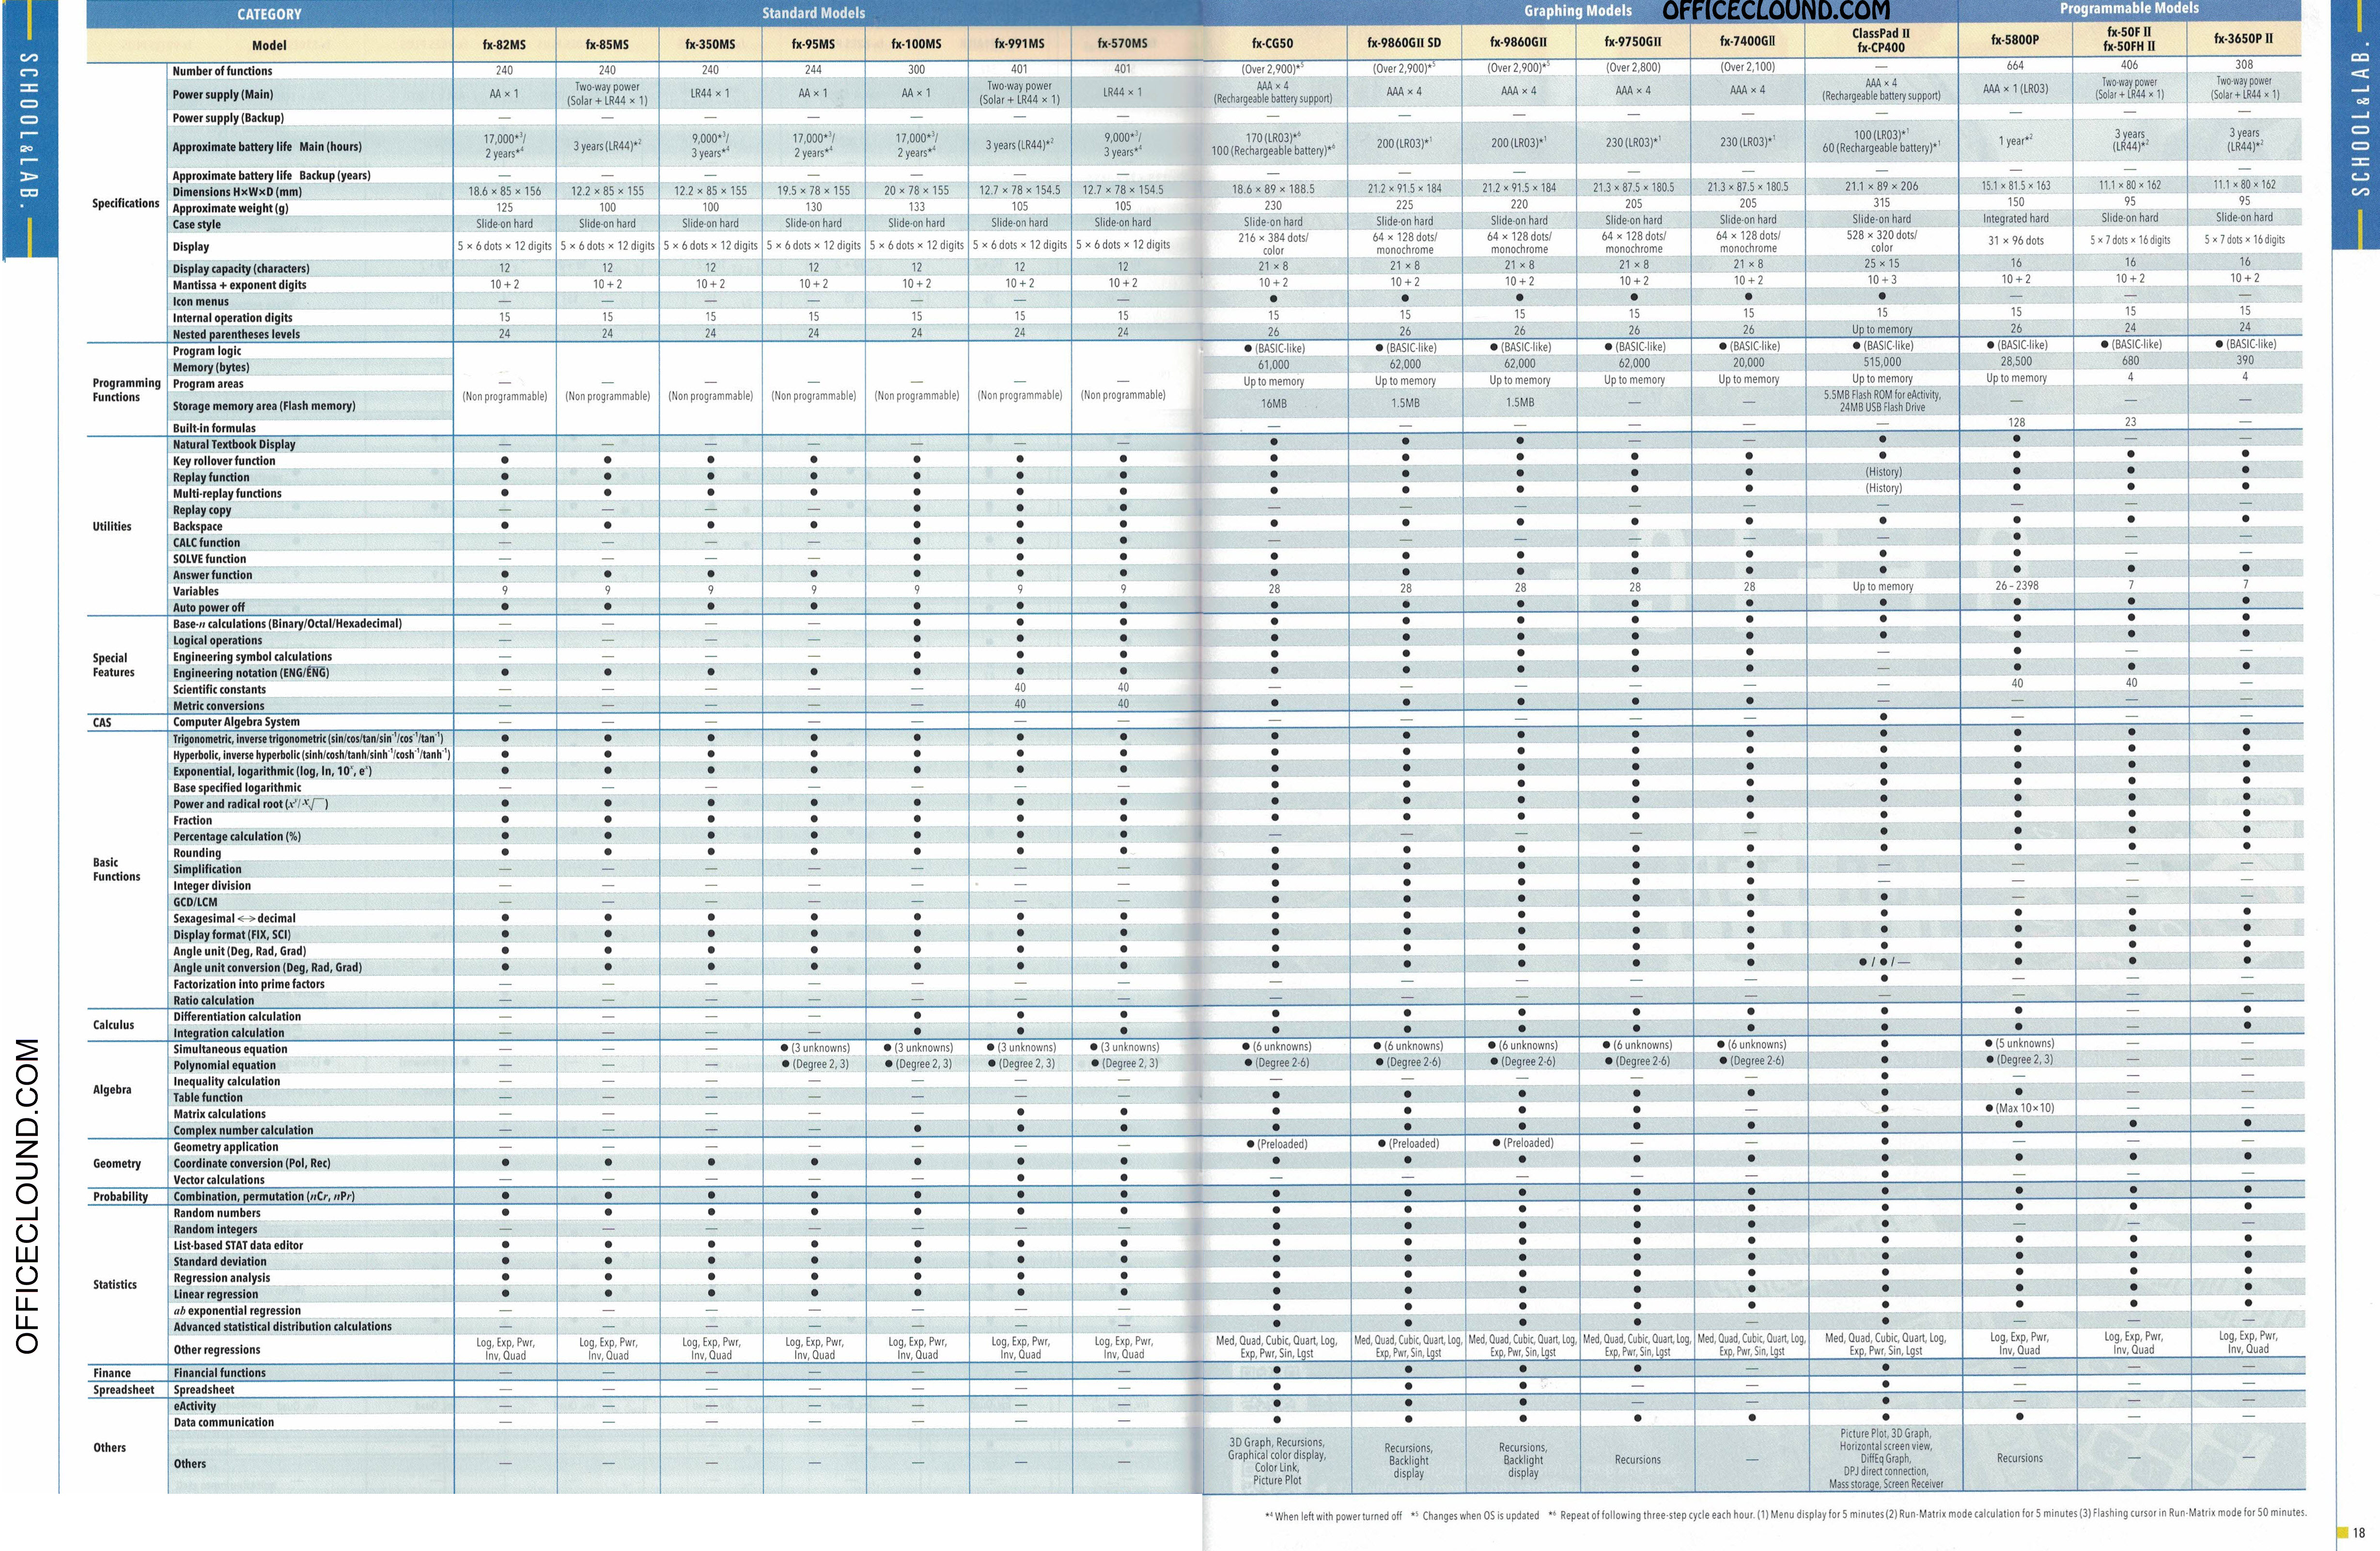Select the Specifications category label
The image size is (2380, 1551).
click(126, 204)
